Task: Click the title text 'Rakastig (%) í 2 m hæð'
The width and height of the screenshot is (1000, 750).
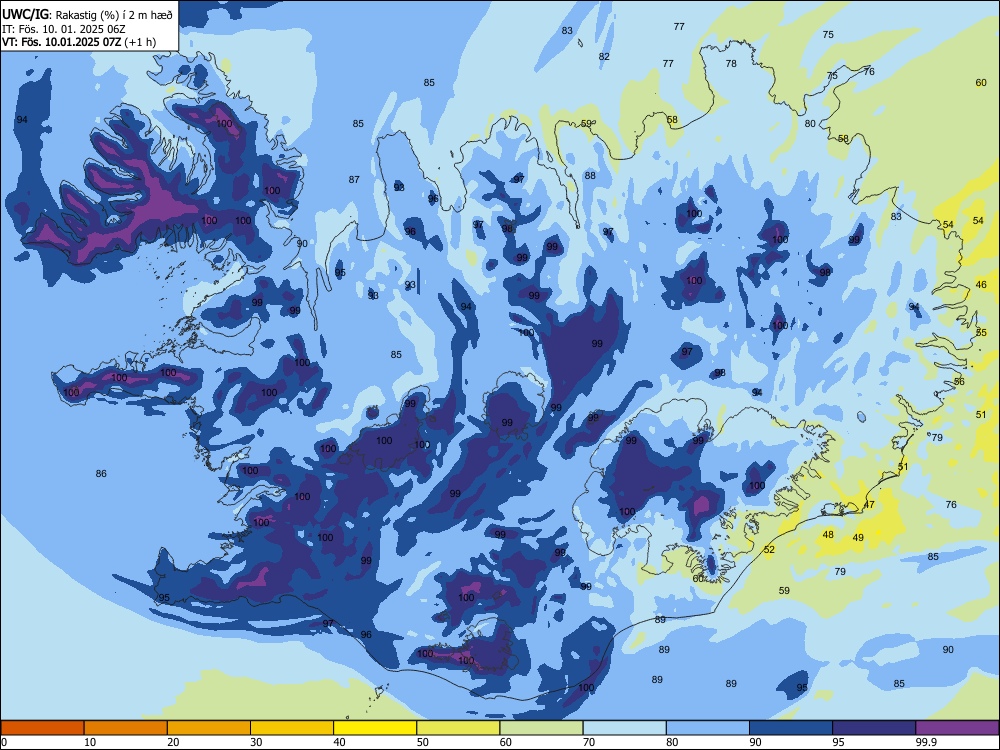Action: point(114,15)
